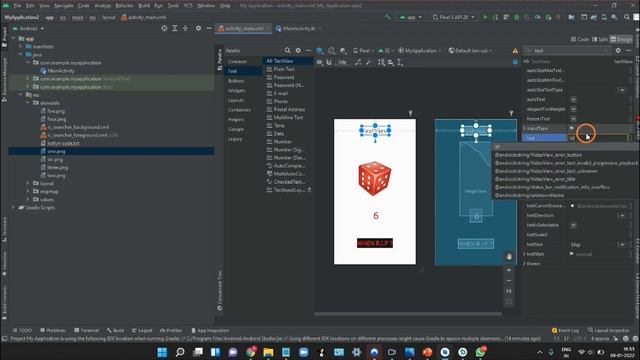This screenshot has width=640, height=360.
Task: Select the activity_main.xml editor tab
Action: 244,29
